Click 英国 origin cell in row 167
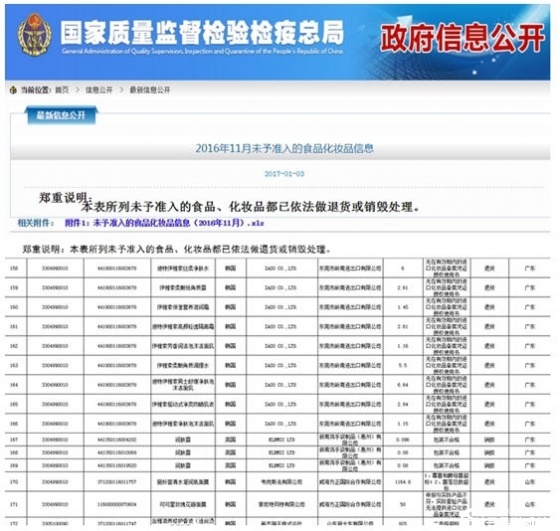The image size is (560, 531). coord(230,440)
